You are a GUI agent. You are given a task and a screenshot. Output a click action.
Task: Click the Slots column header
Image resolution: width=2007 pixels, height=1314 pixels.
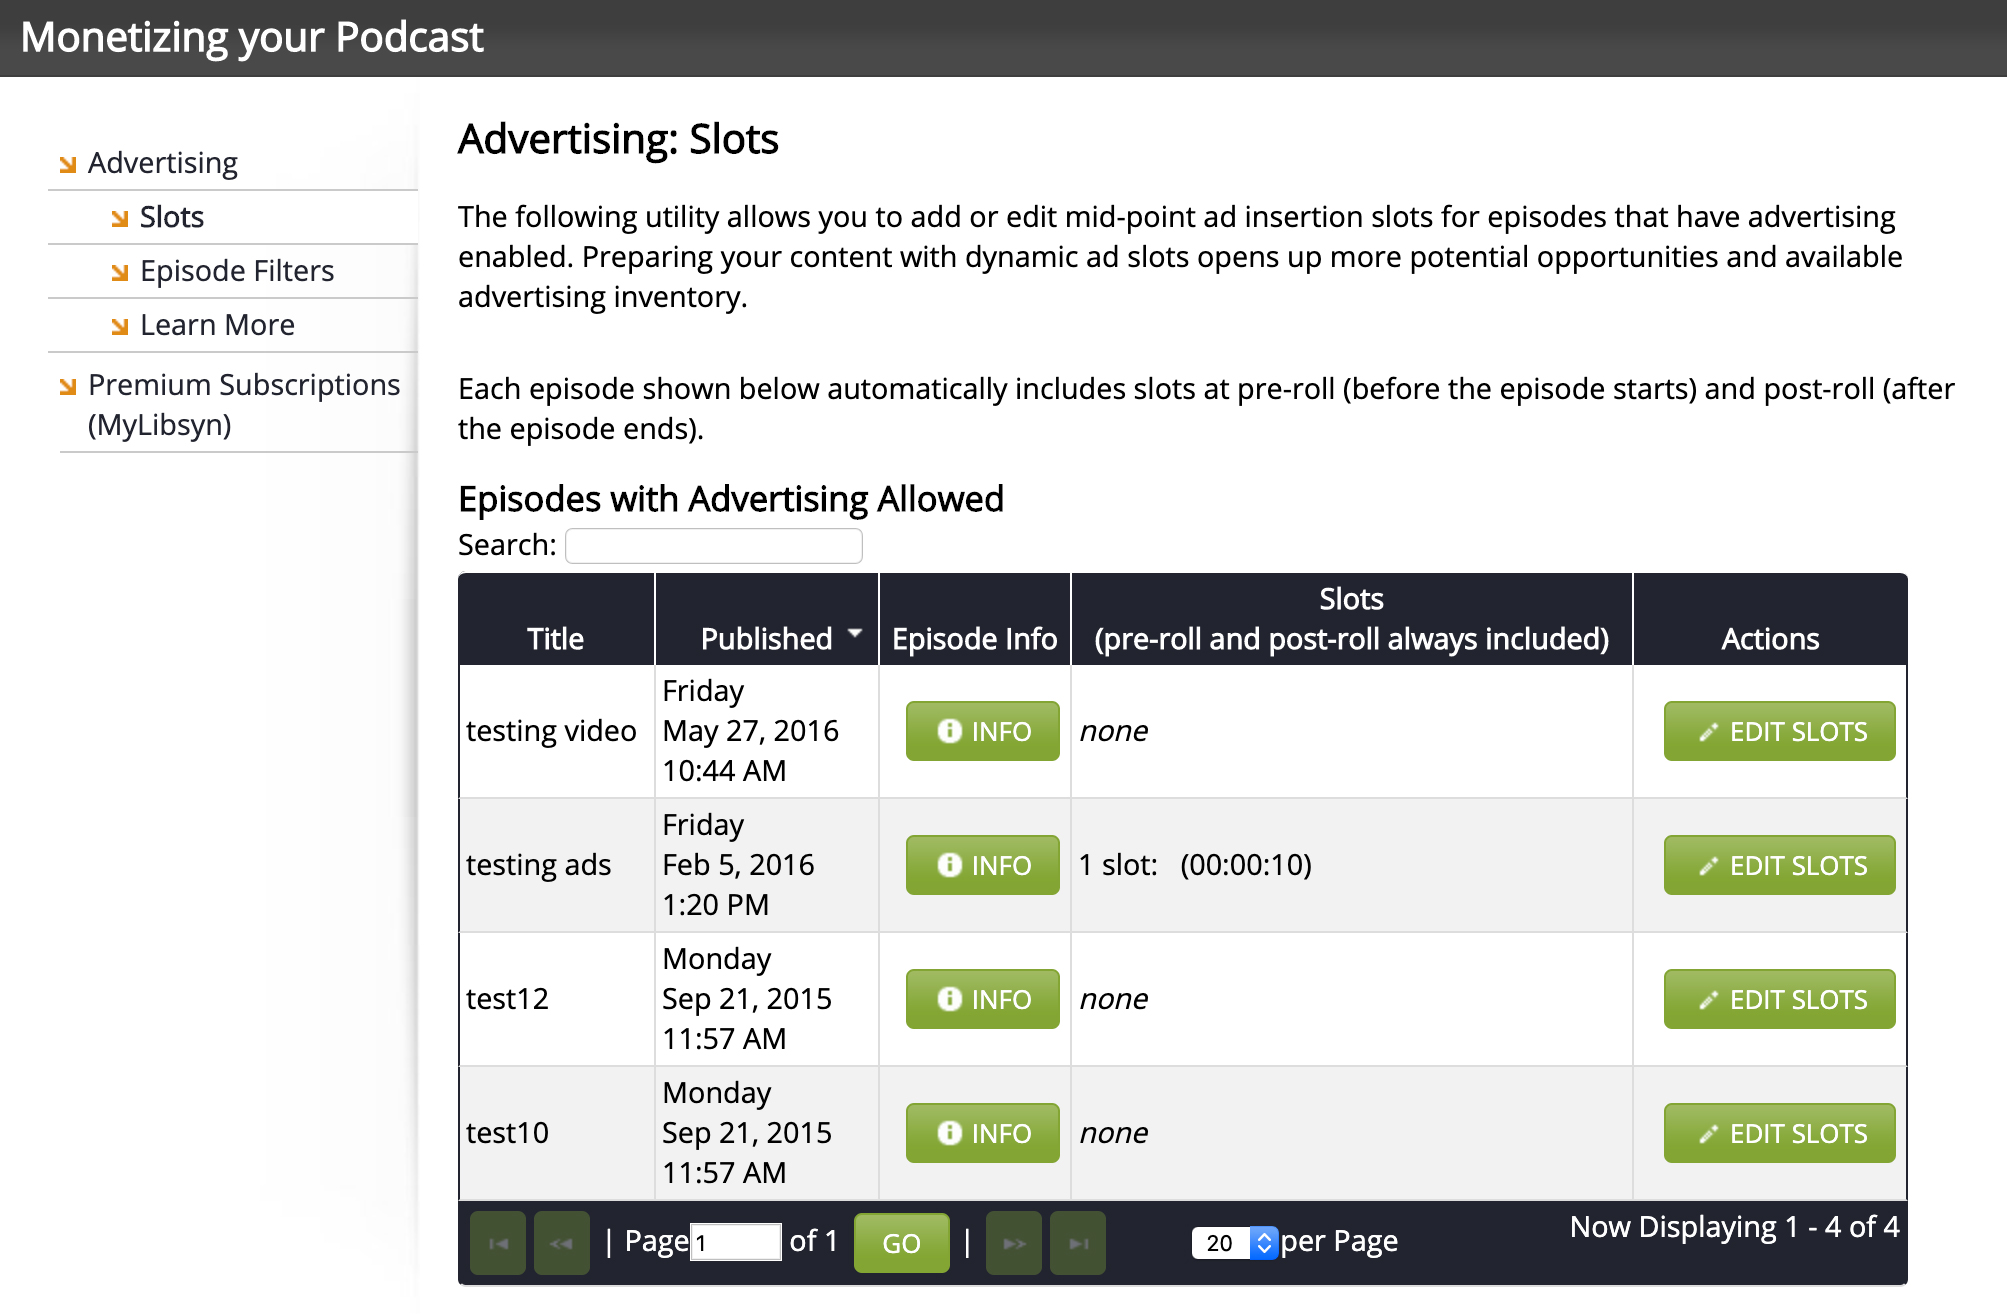(x=1351, y=619)
